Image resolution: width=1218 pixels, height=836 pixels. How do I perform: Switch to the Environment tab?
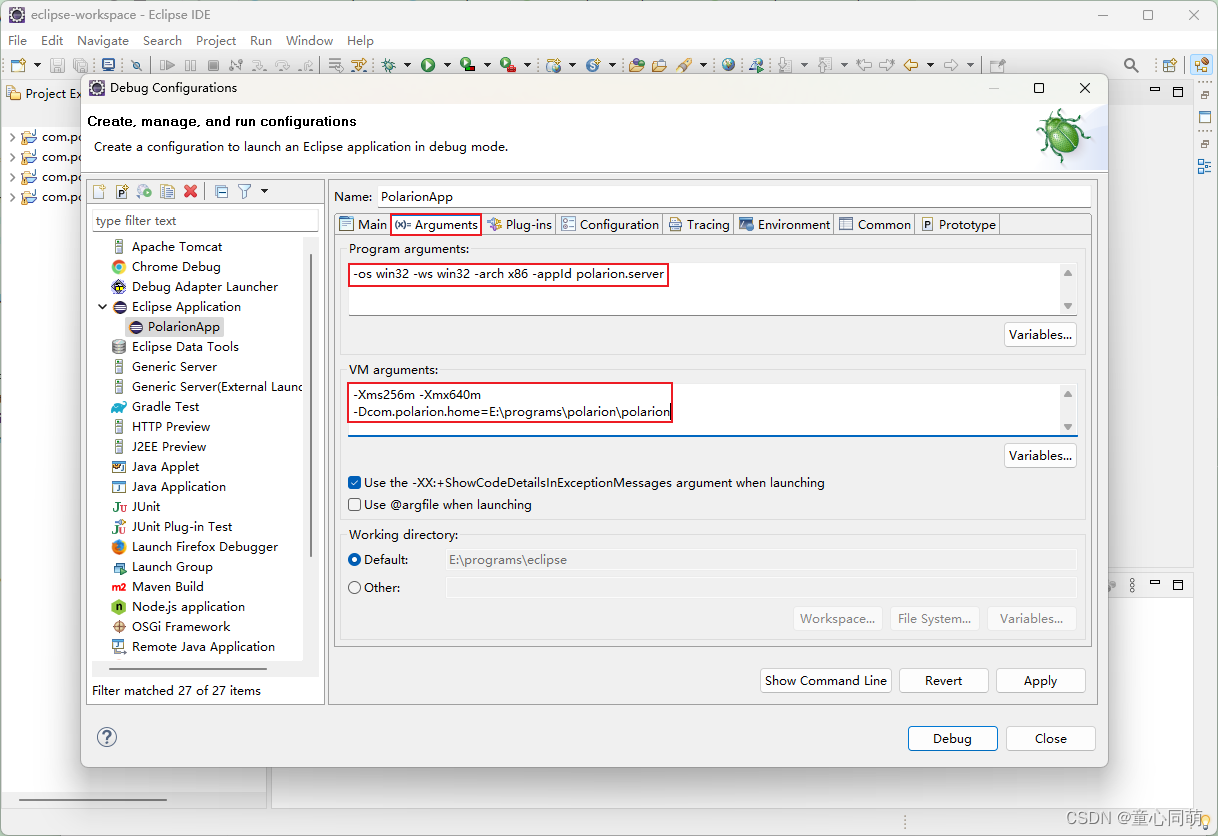pos(785,224)
